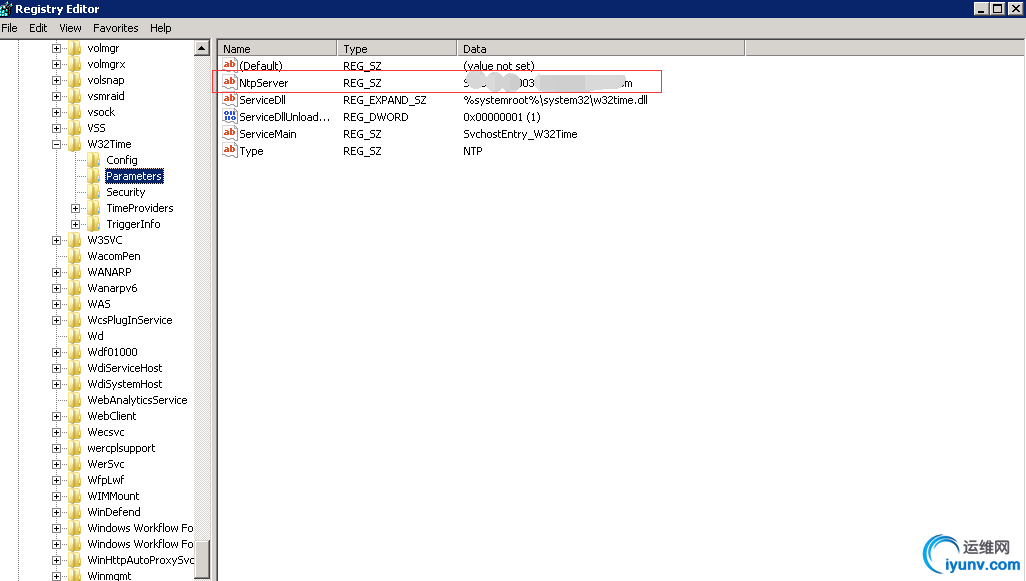Select the WIMMount key
Screen dimensions: 1026x581
(x=113, y=497)
